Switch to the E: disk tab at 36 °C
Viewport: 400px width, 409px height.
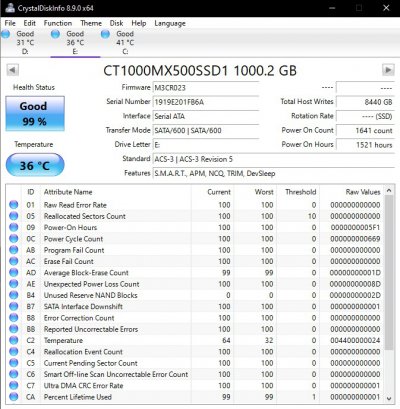[75, 43]
